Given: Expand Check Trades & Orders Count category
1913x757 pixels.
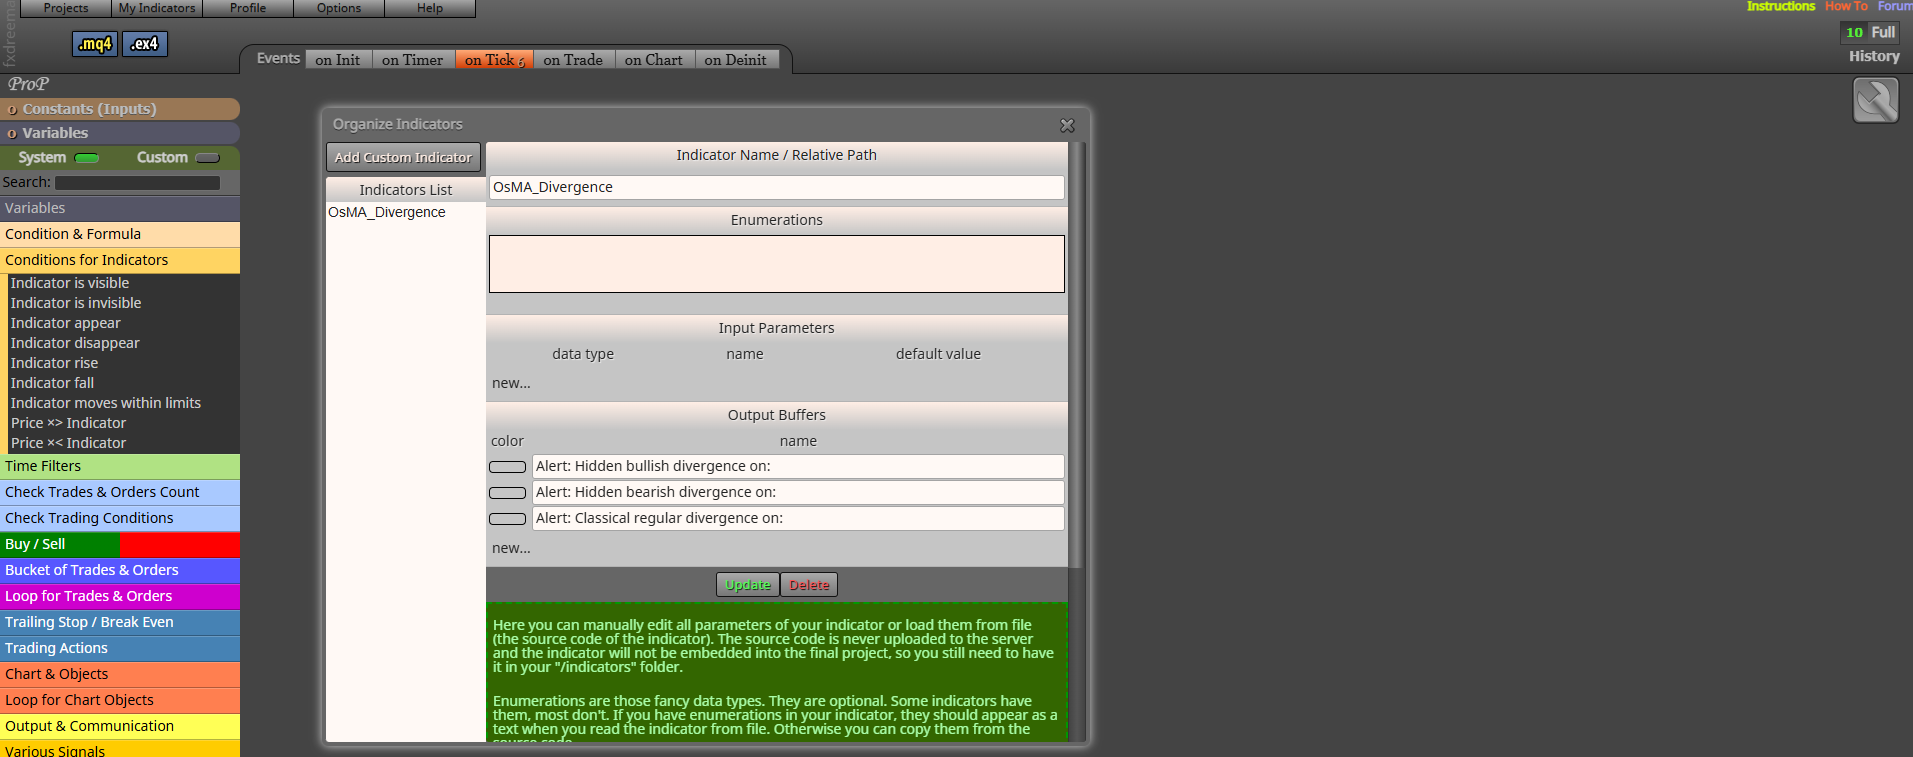Looking at the screenshot, I should point(120,492).
